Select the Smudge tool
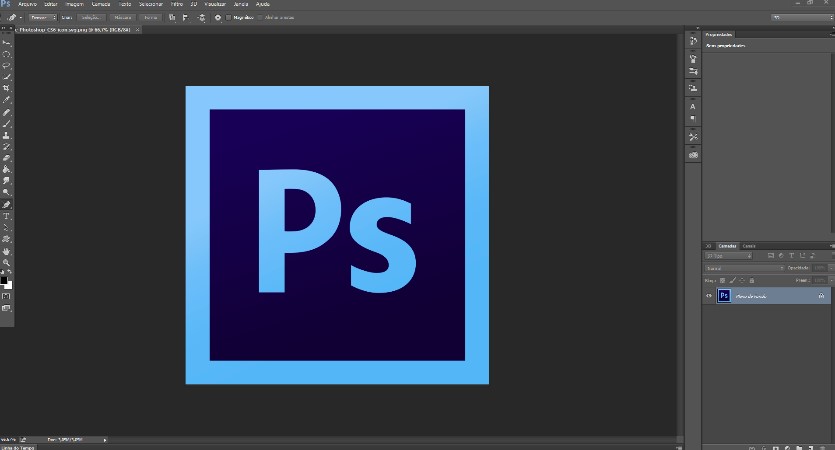835x450 pixels. [6, 181]
